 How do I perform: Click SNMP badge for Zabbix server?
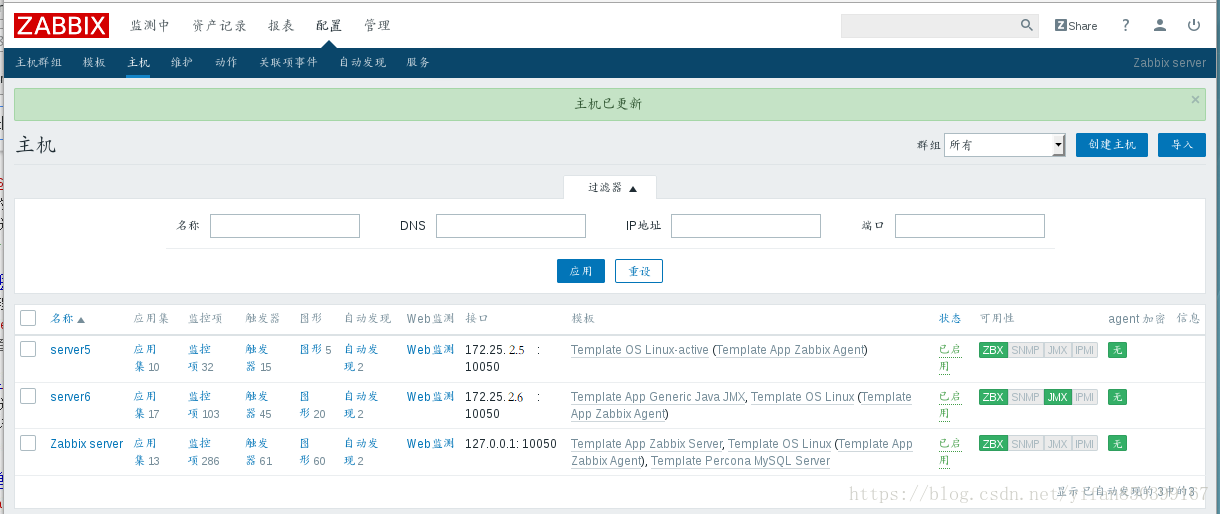pos(1025,444)
